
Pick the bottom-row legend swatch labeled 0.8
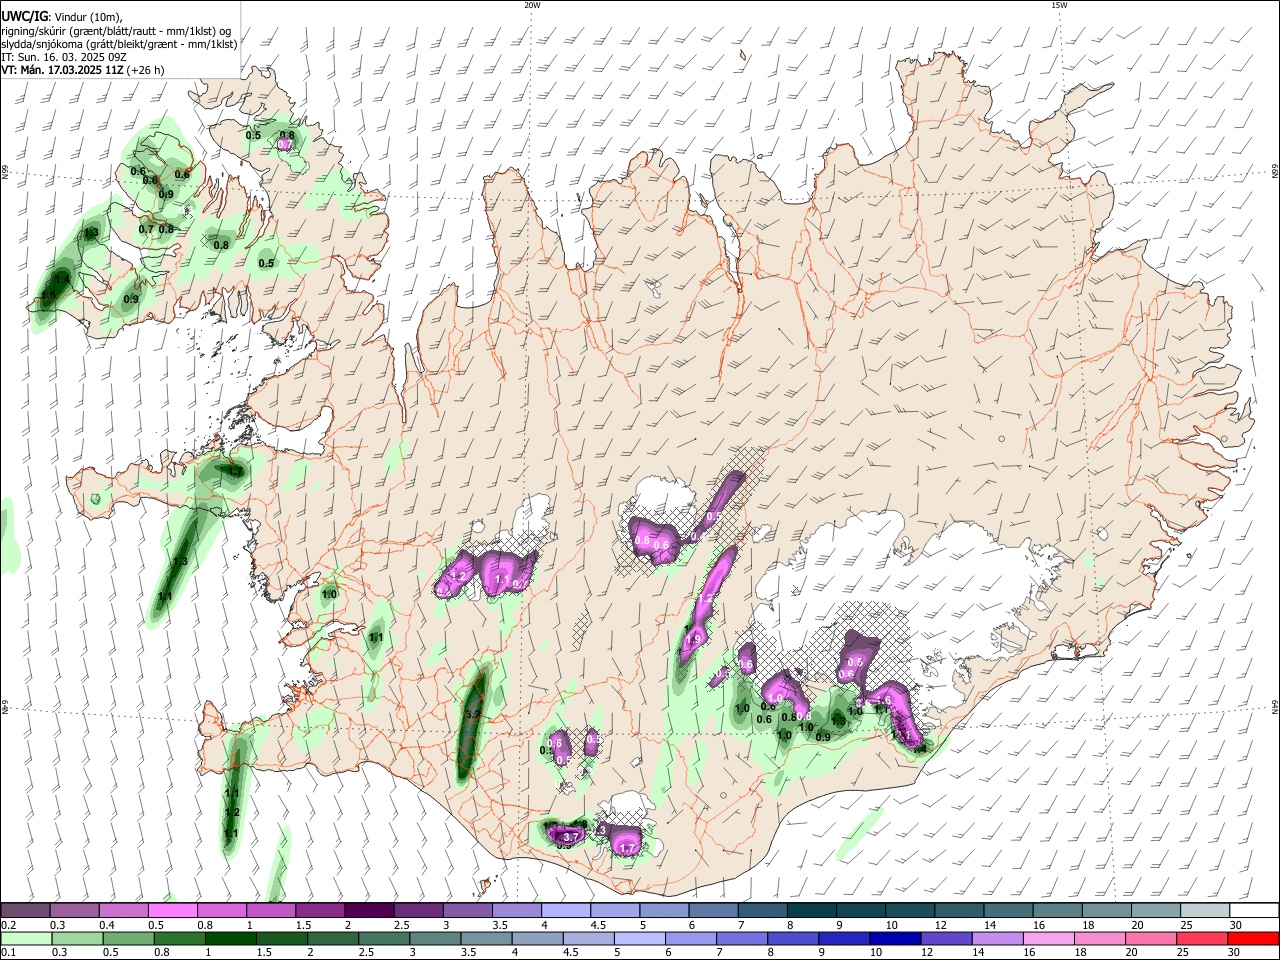180,938
